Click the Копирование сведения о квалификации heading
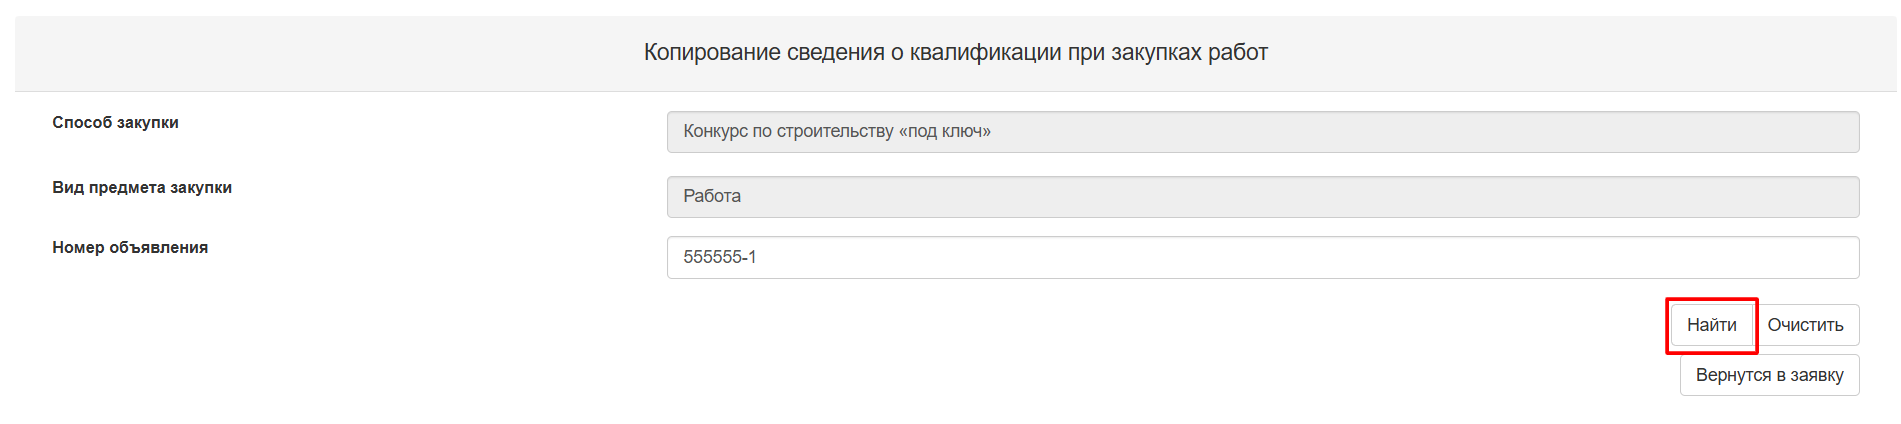Viewport: 1901px width, 424px height. [x=955, y=52]
